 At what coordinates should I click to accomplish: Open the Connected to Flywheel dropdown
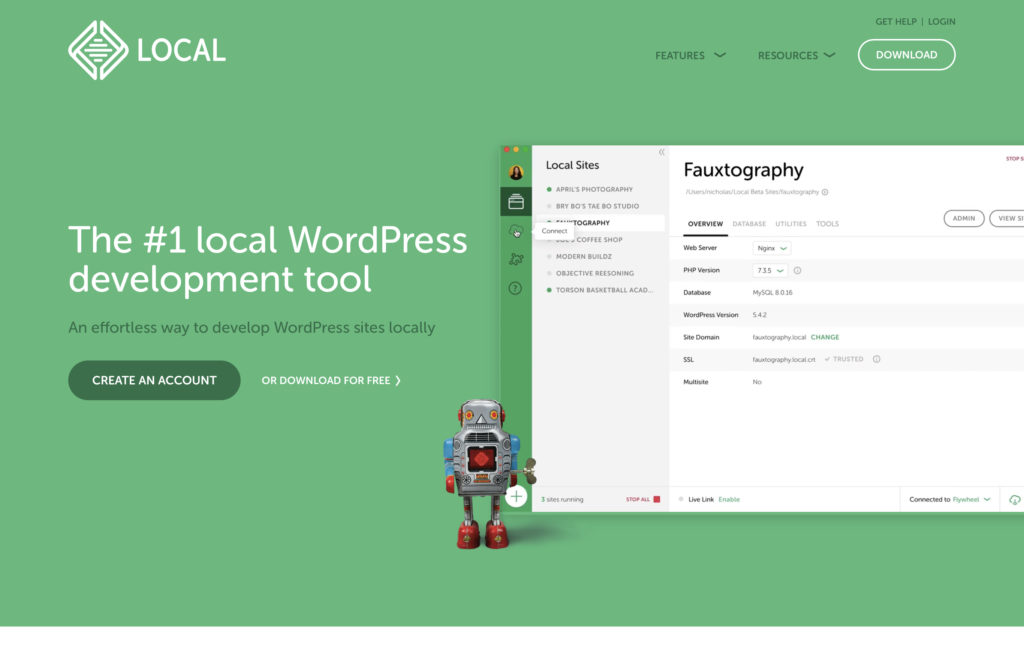click(x=950, y=500)
